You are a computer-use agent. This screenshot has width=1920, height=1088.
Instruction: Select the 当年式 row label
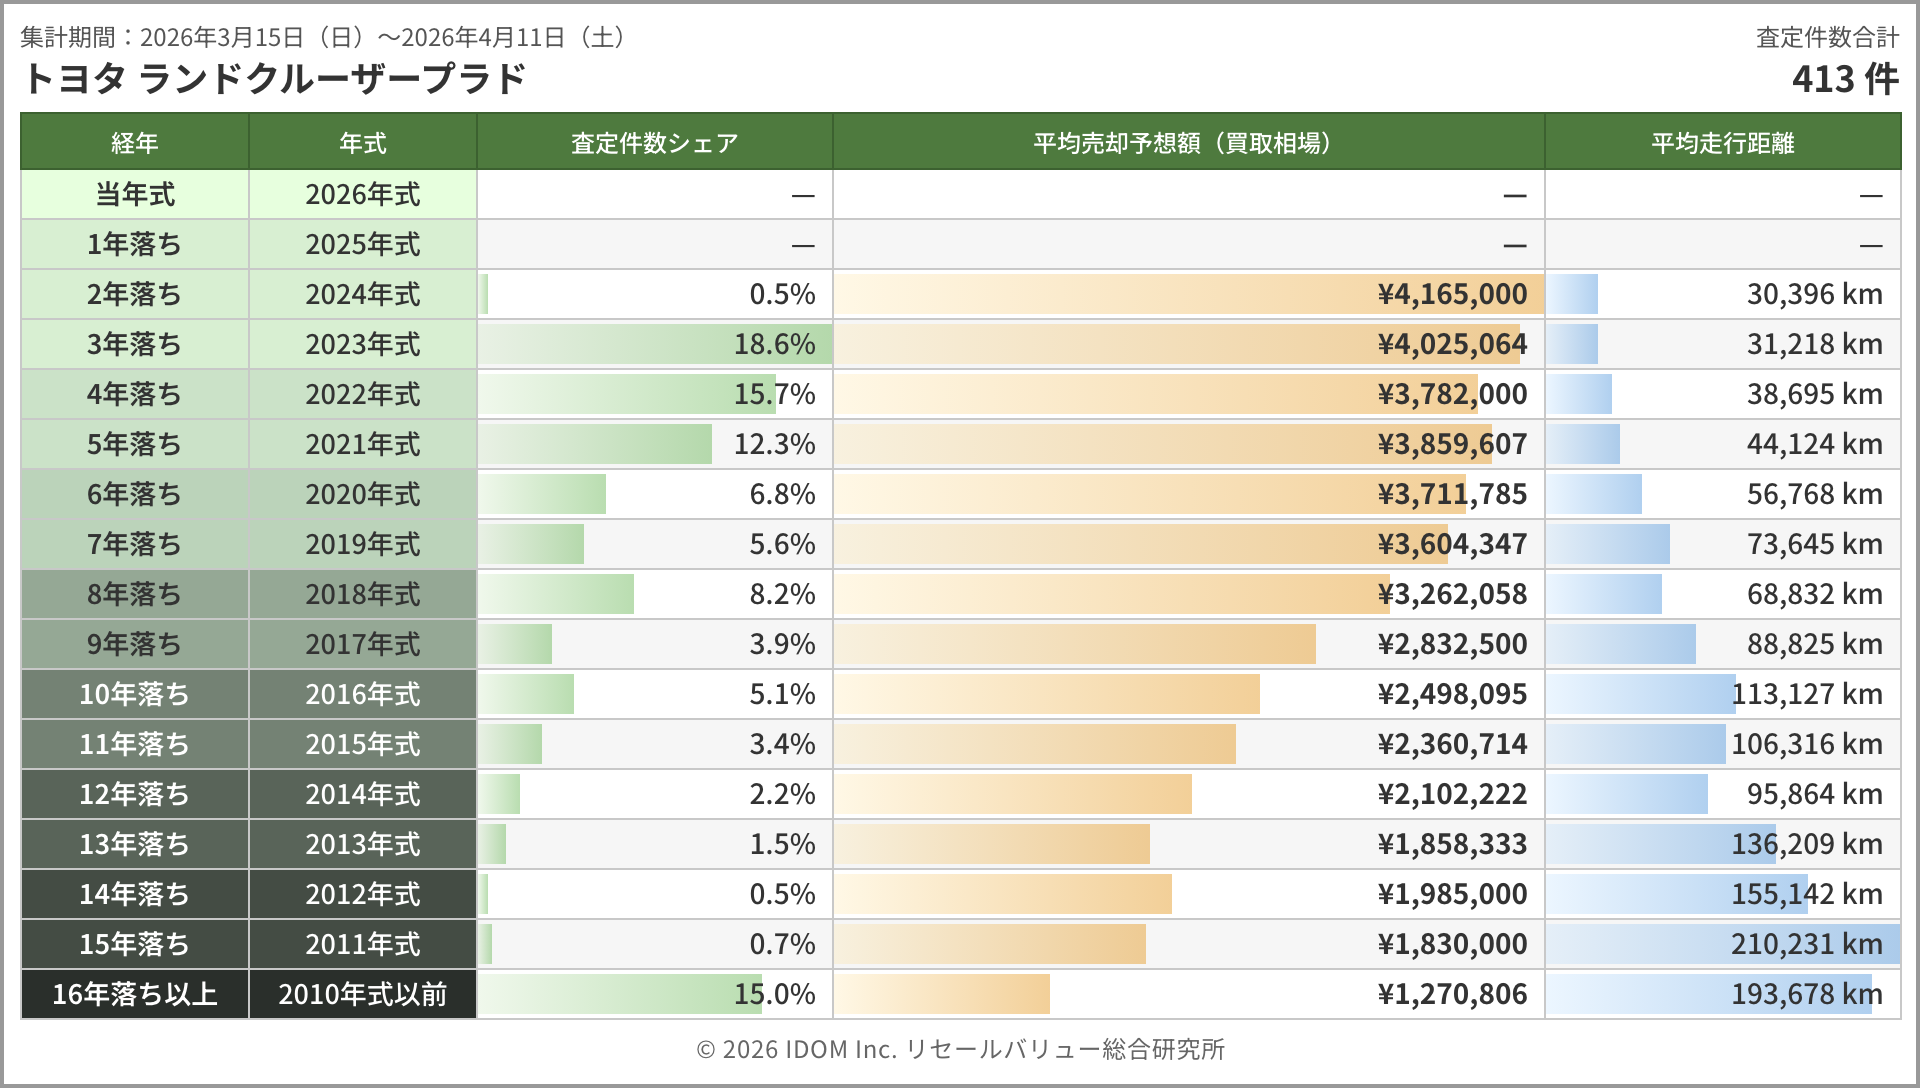point(134,194)
